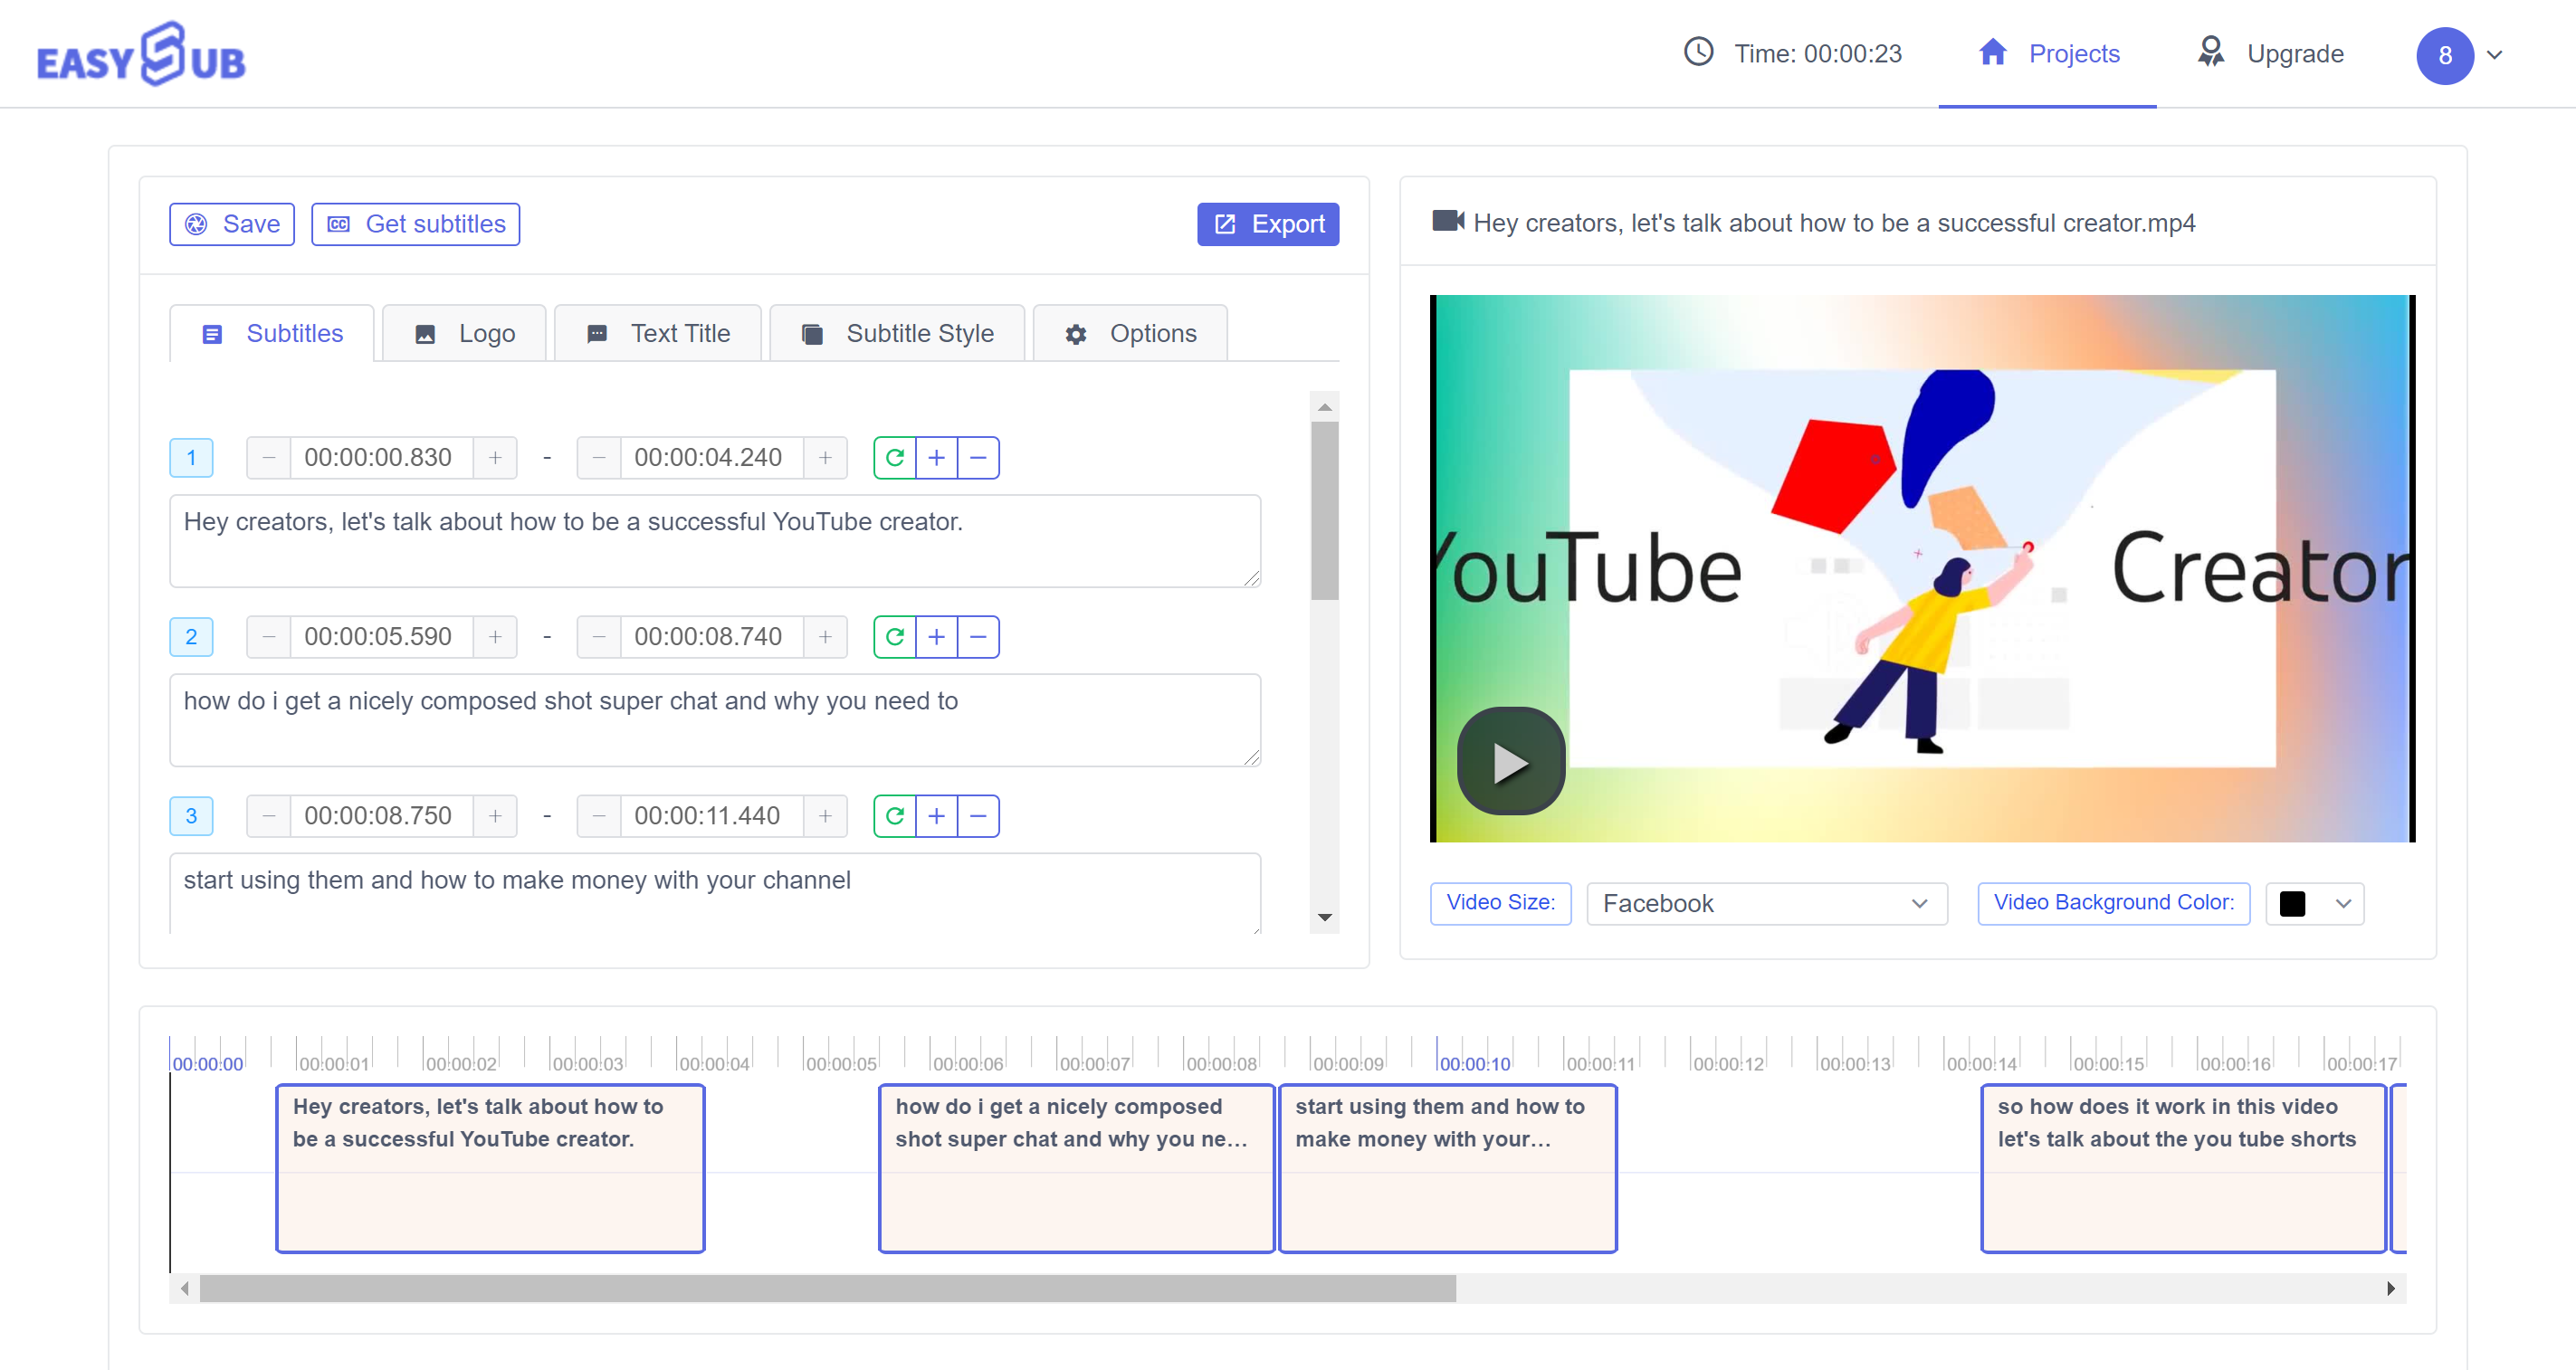
Task: Click the clock icon beside Time
Action: 1698,52
